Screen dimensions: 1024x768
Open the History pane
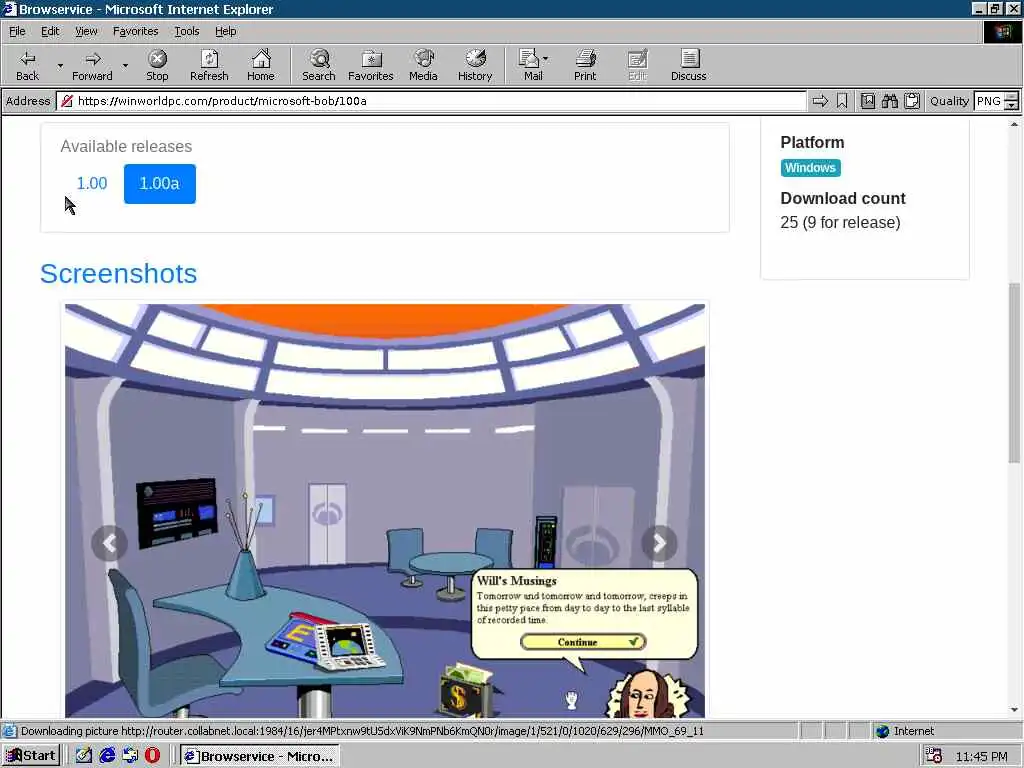(x=475, y=65)
